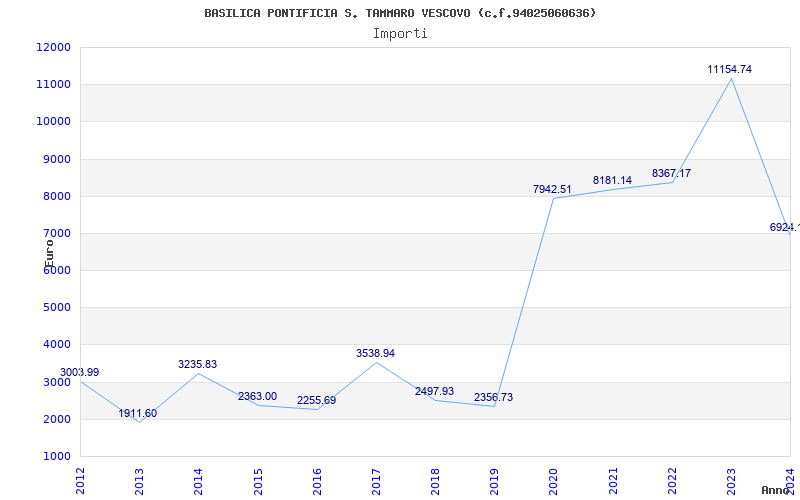Click the y-axis tick 5000
This screenshot has height=500, width=800.
[56, 308]
